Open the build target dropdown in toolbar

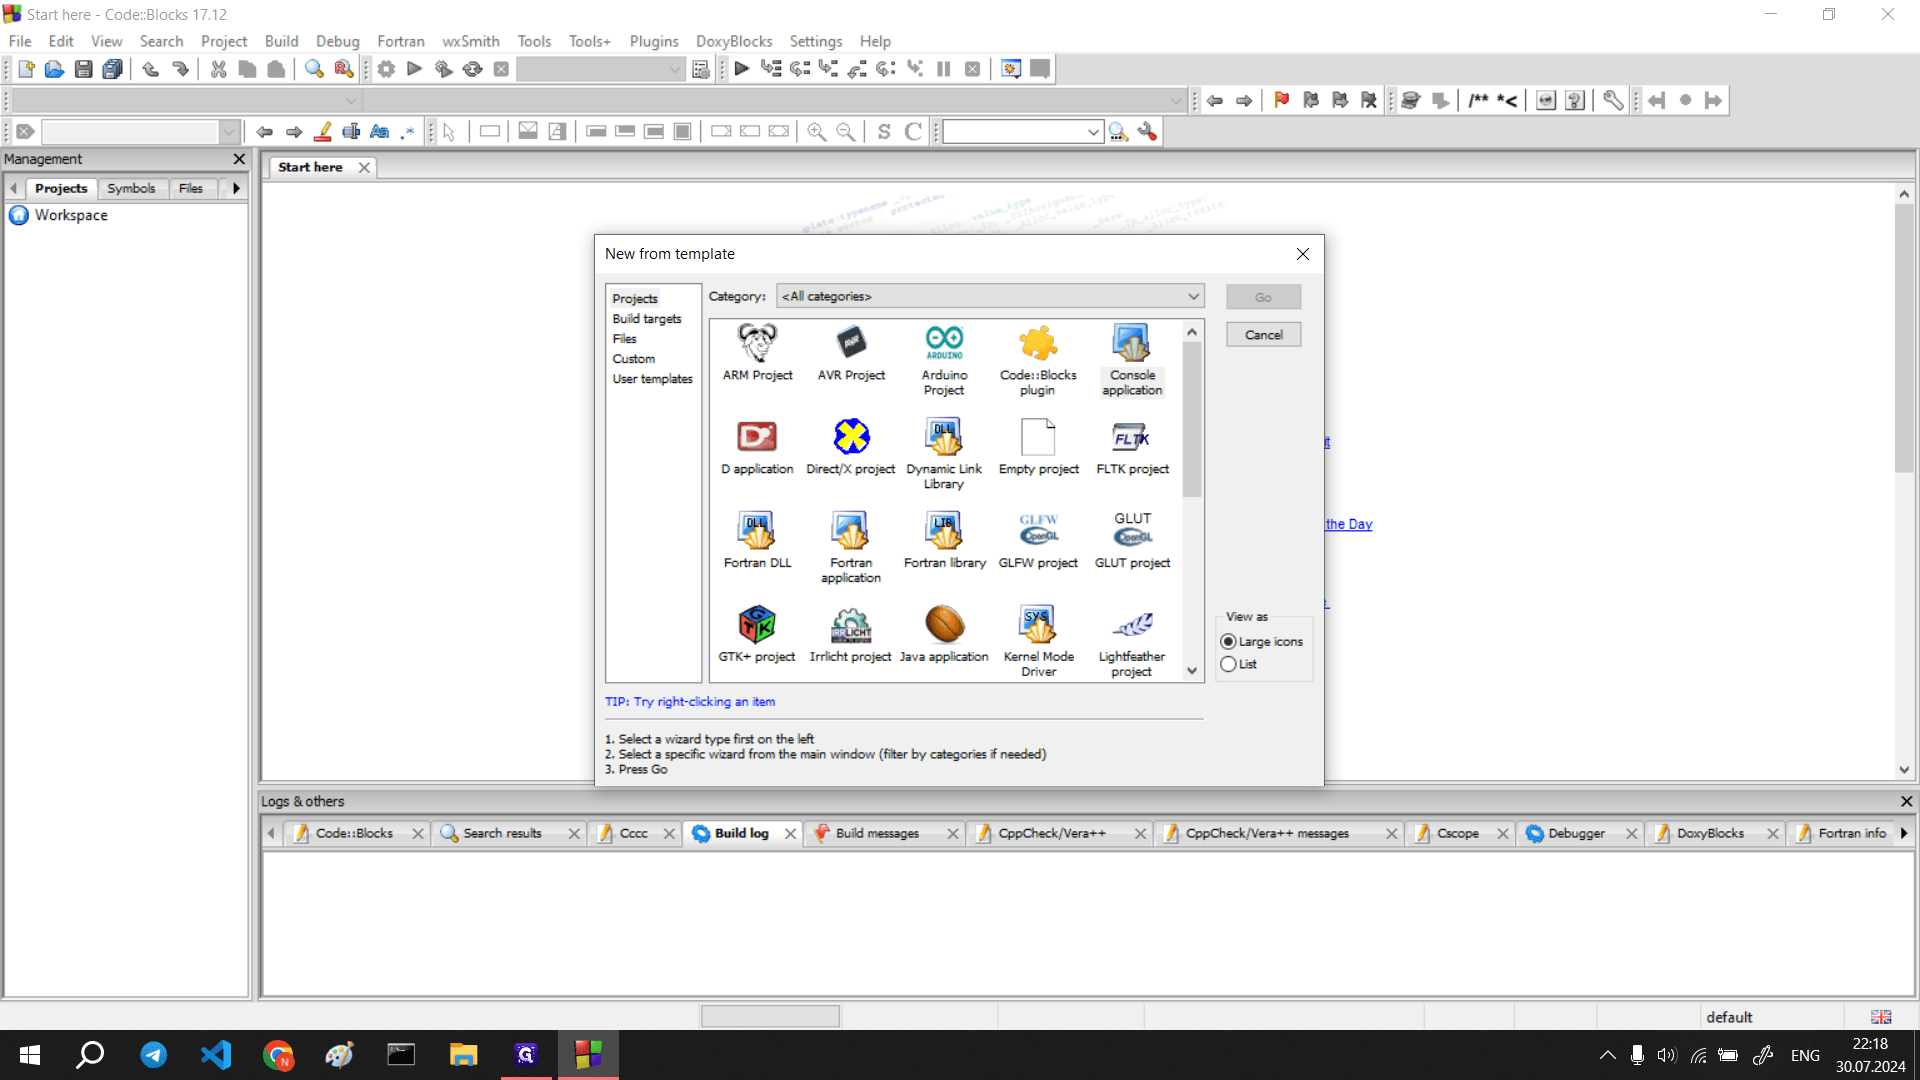point(600,69)
